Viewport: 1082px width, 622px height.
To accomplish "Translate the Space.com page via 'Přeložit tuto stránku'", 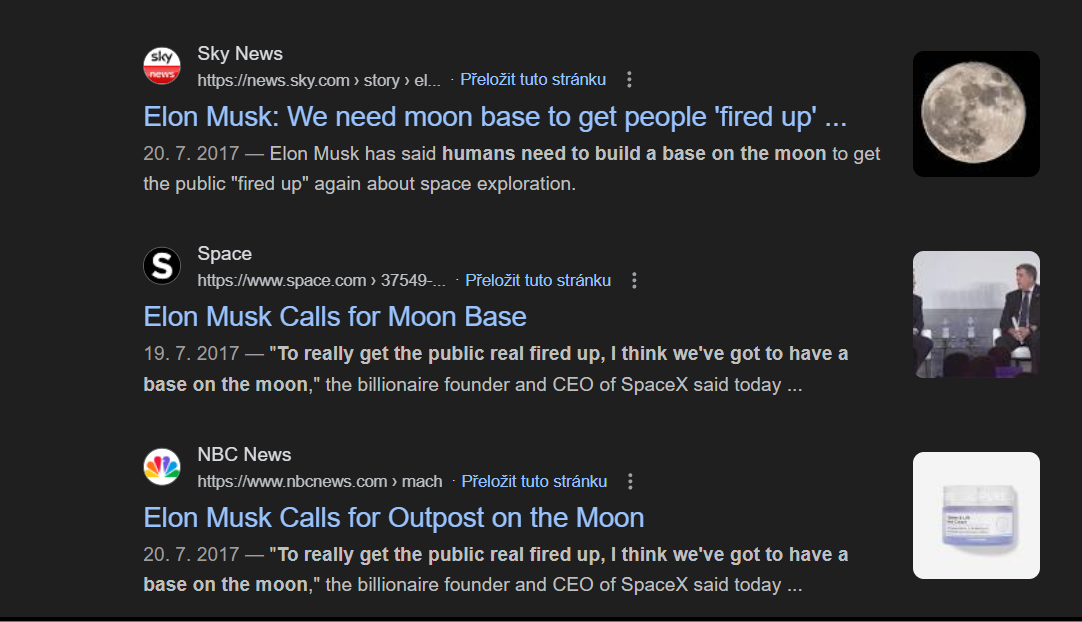I will [x=538, y=281].
